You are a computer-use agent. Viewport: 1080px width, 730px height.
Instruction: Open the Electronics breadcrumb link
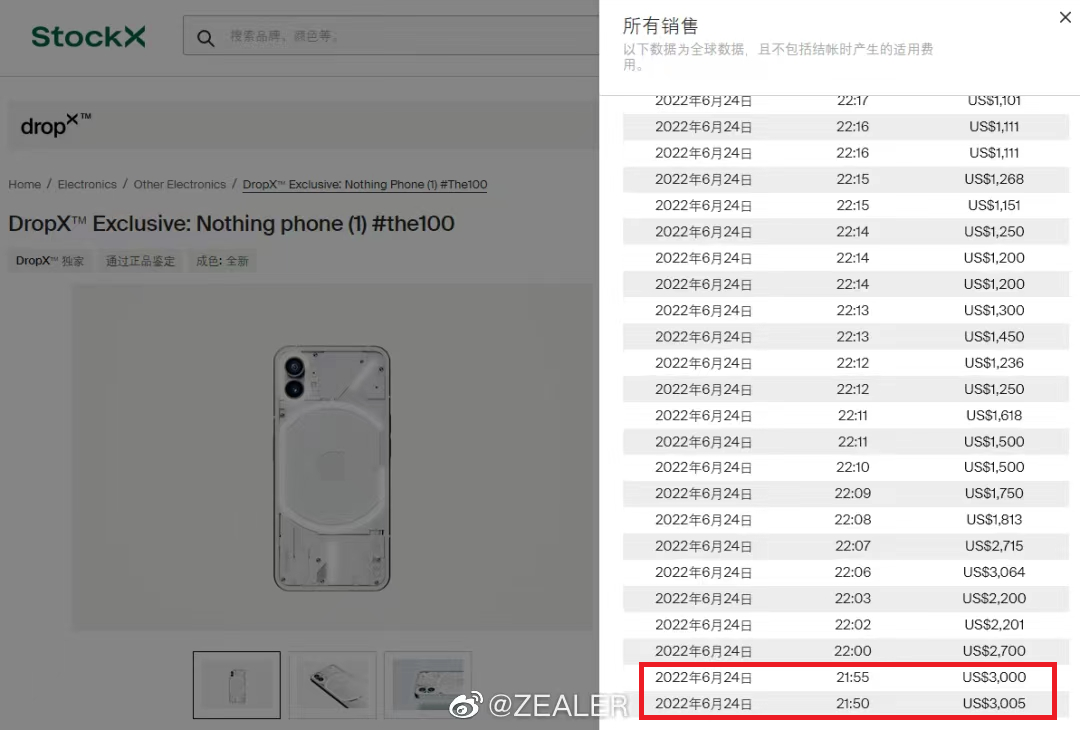[87, 185]
